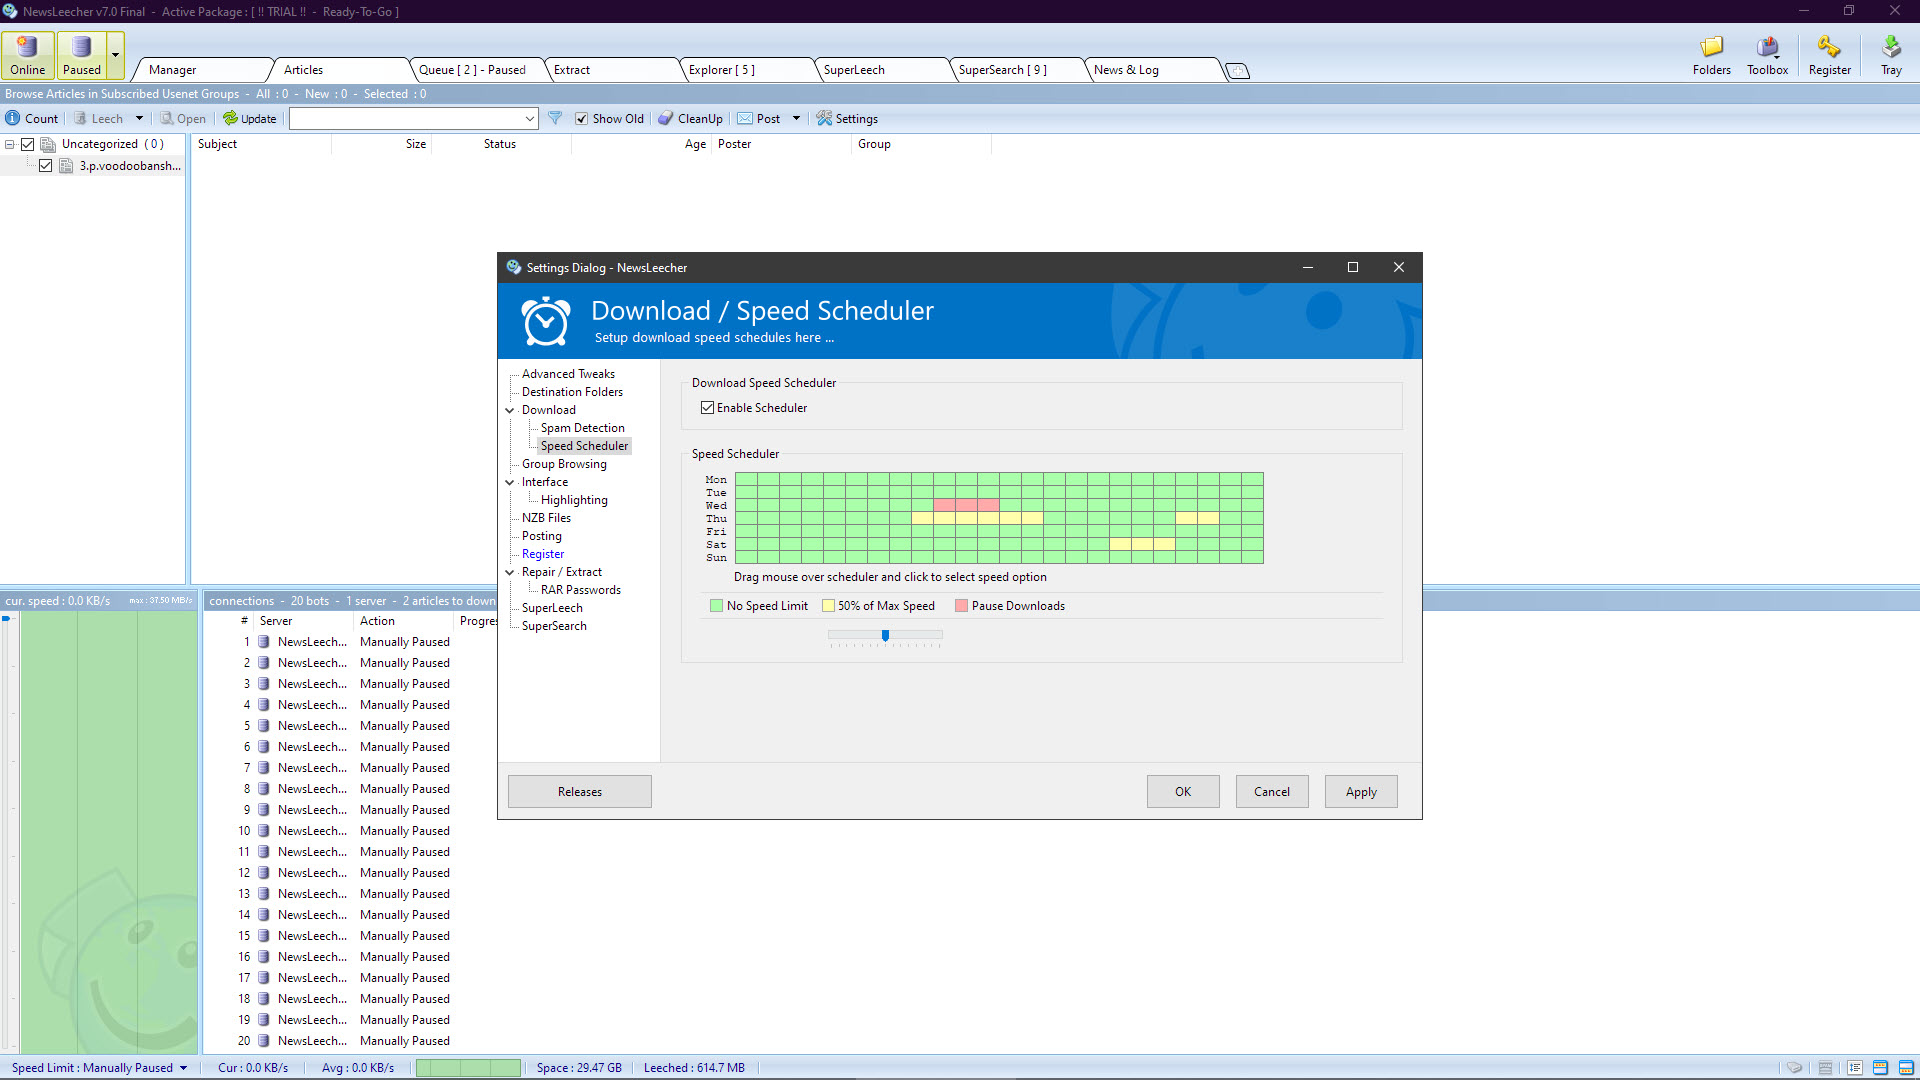The image size is (1920, 1080).
Task: Open the Folders toolbar icon
Action: tap(1711, 47)
